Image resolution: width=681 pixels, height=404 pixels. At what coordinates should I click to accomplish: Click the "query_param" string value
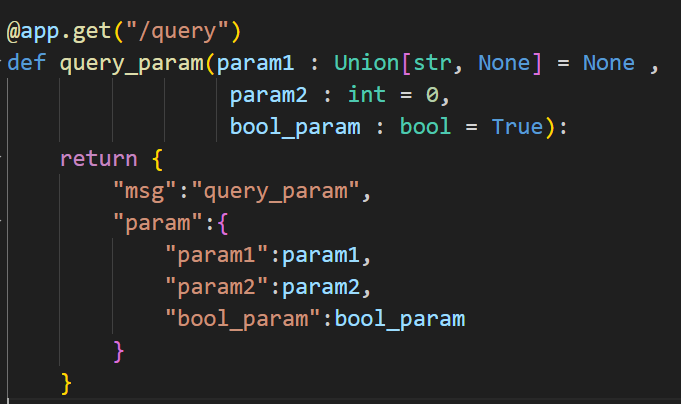coord(276,191)
